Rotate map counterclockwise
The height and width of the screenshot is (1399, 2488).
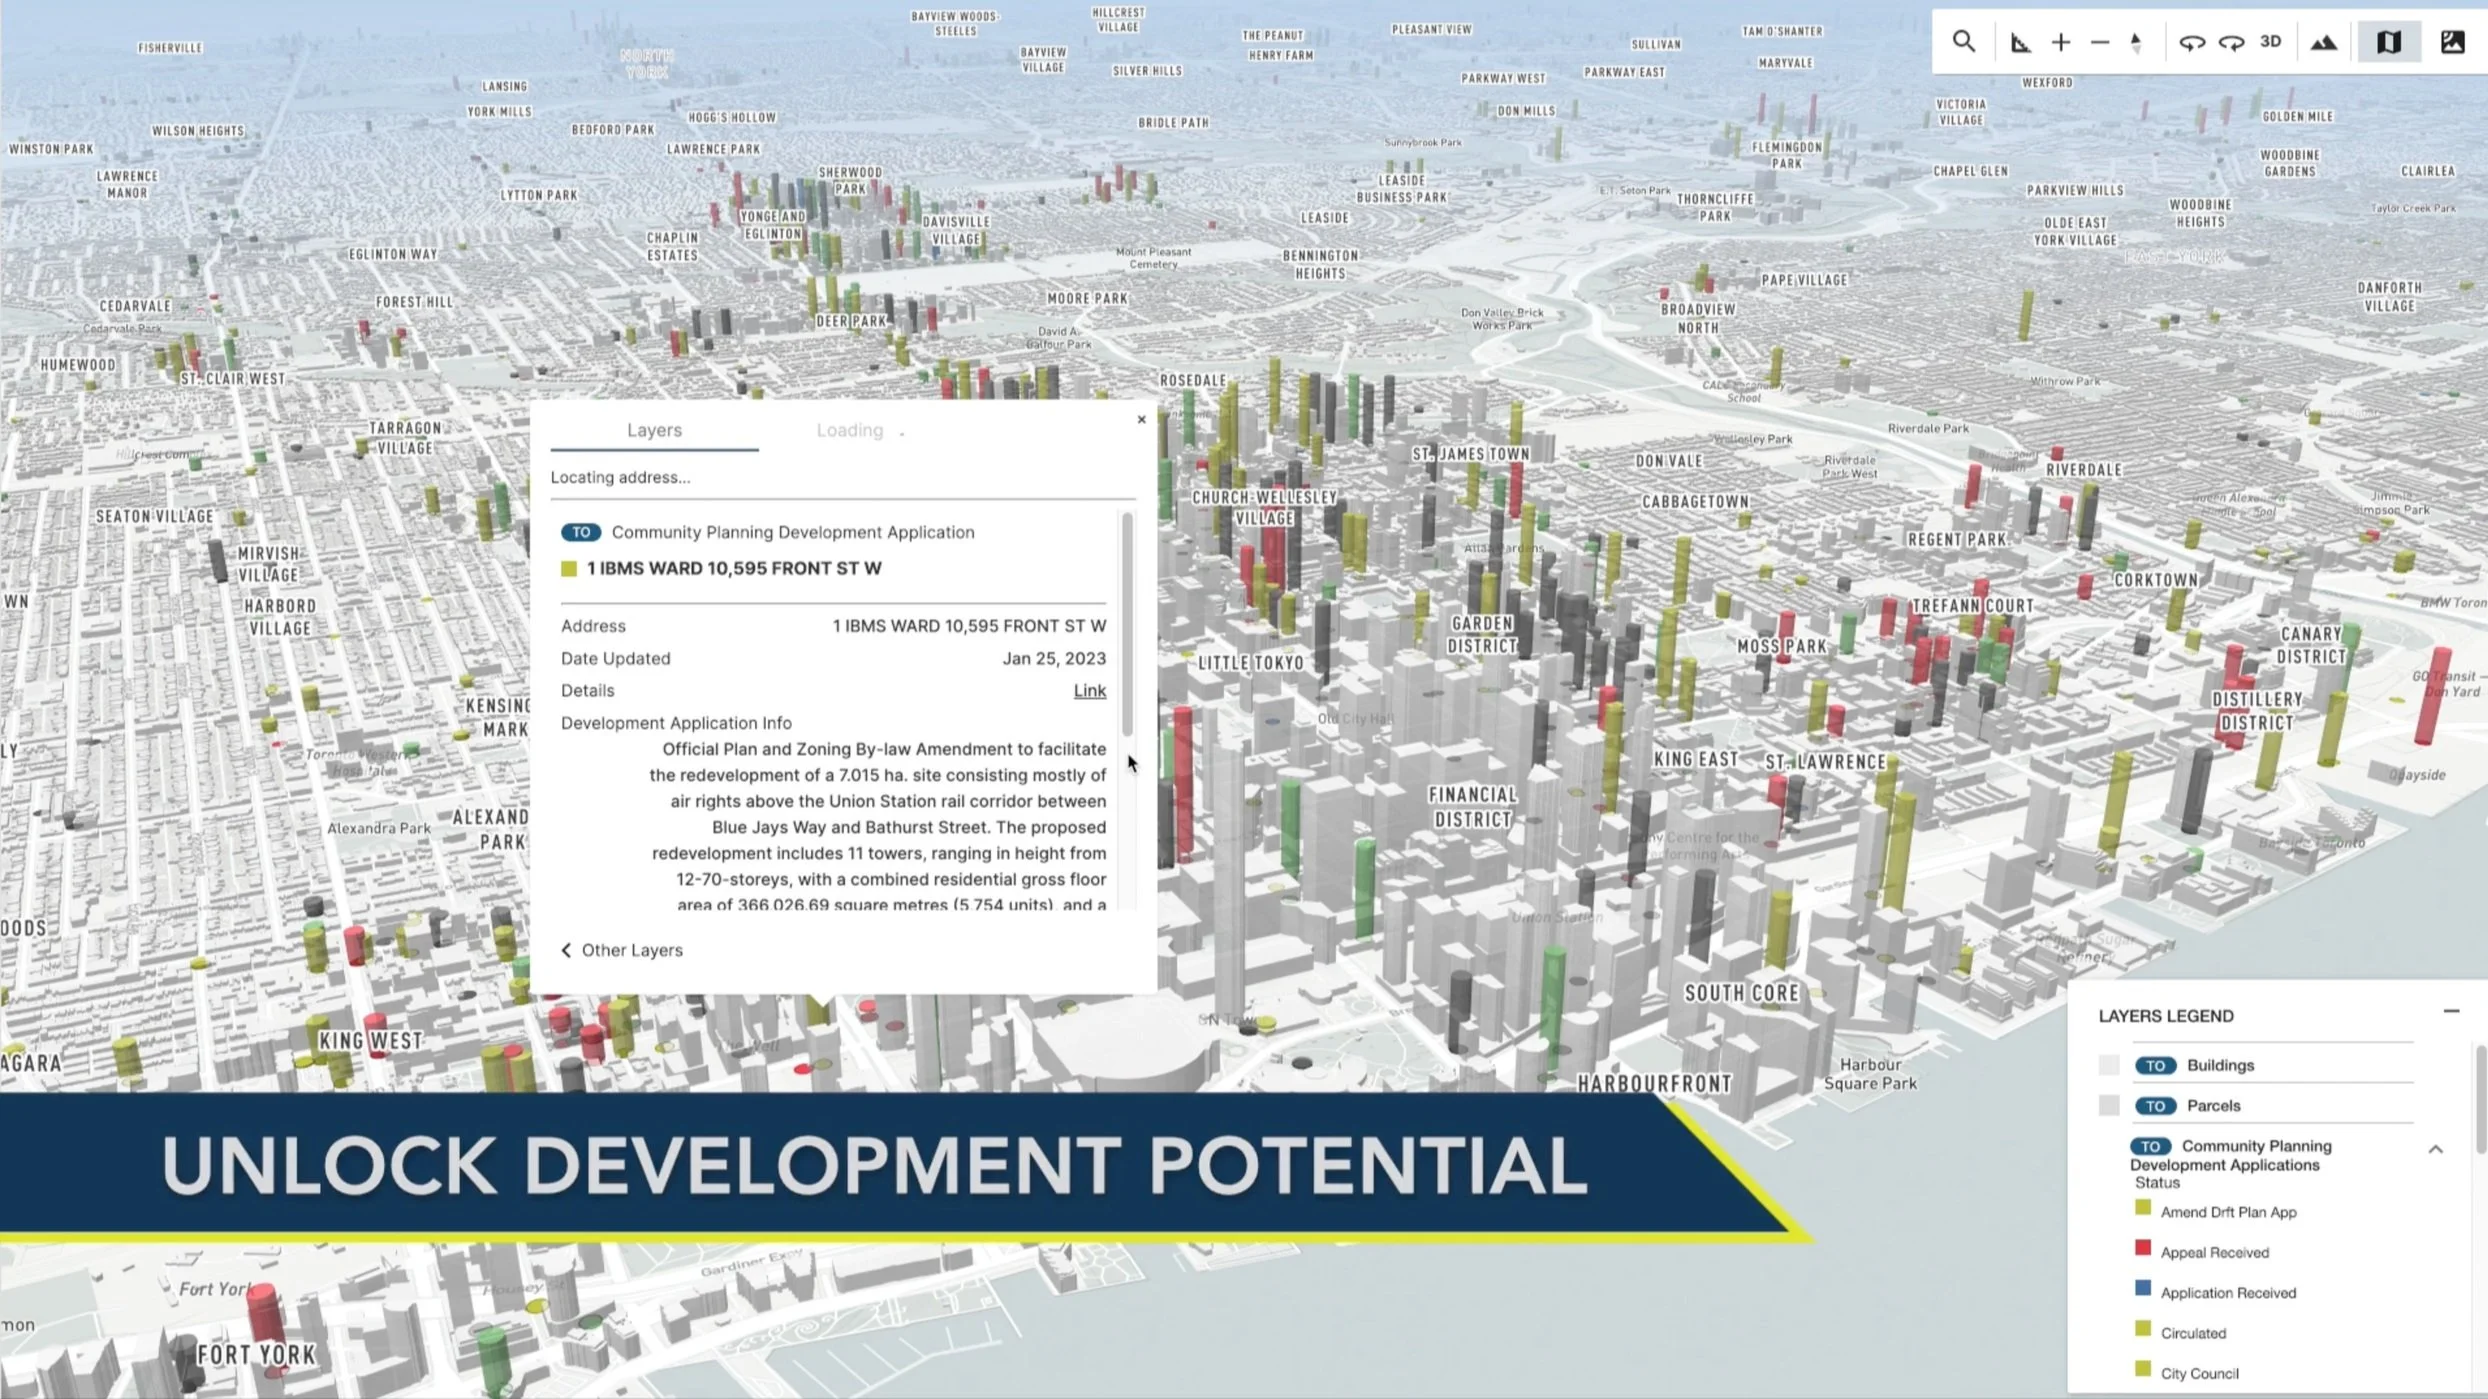(x=2191, y=42)
